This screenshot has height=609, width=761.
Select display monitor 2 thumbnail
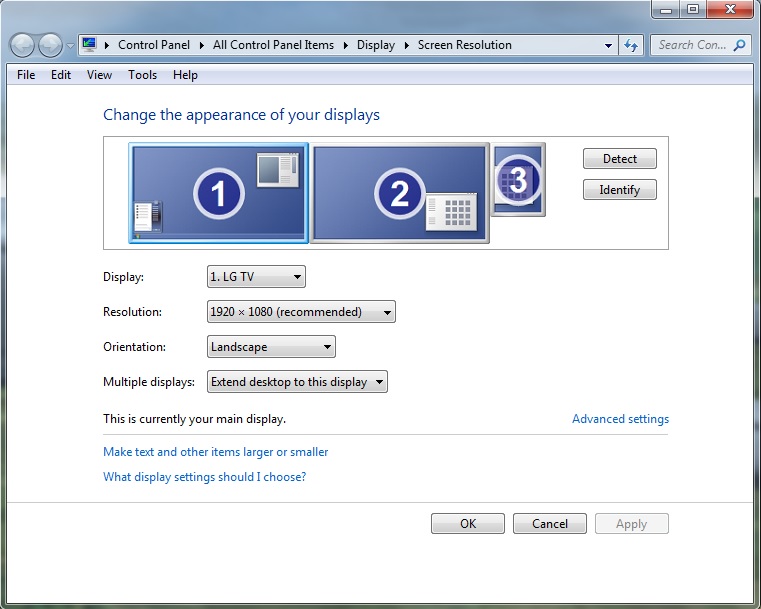(399, 193)
